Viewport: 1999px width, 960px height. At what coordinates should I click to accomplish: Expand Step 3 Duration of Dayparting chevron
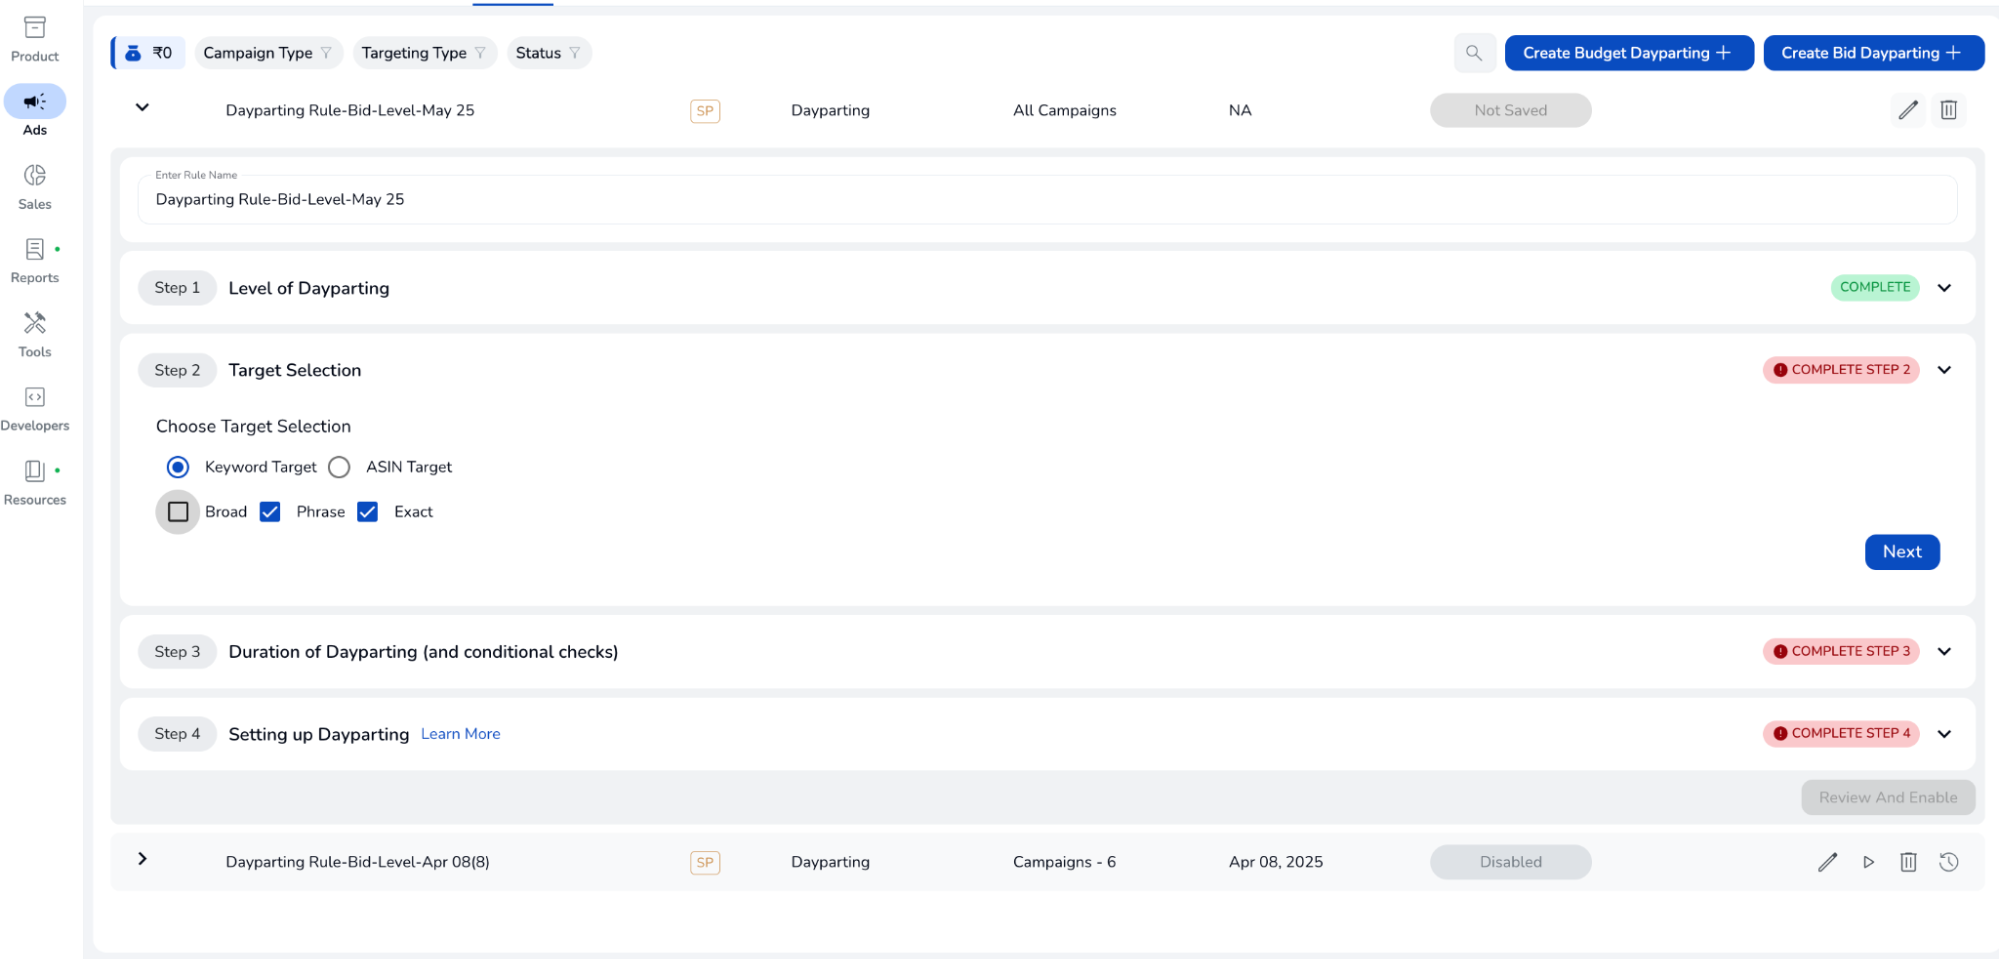1944,652
